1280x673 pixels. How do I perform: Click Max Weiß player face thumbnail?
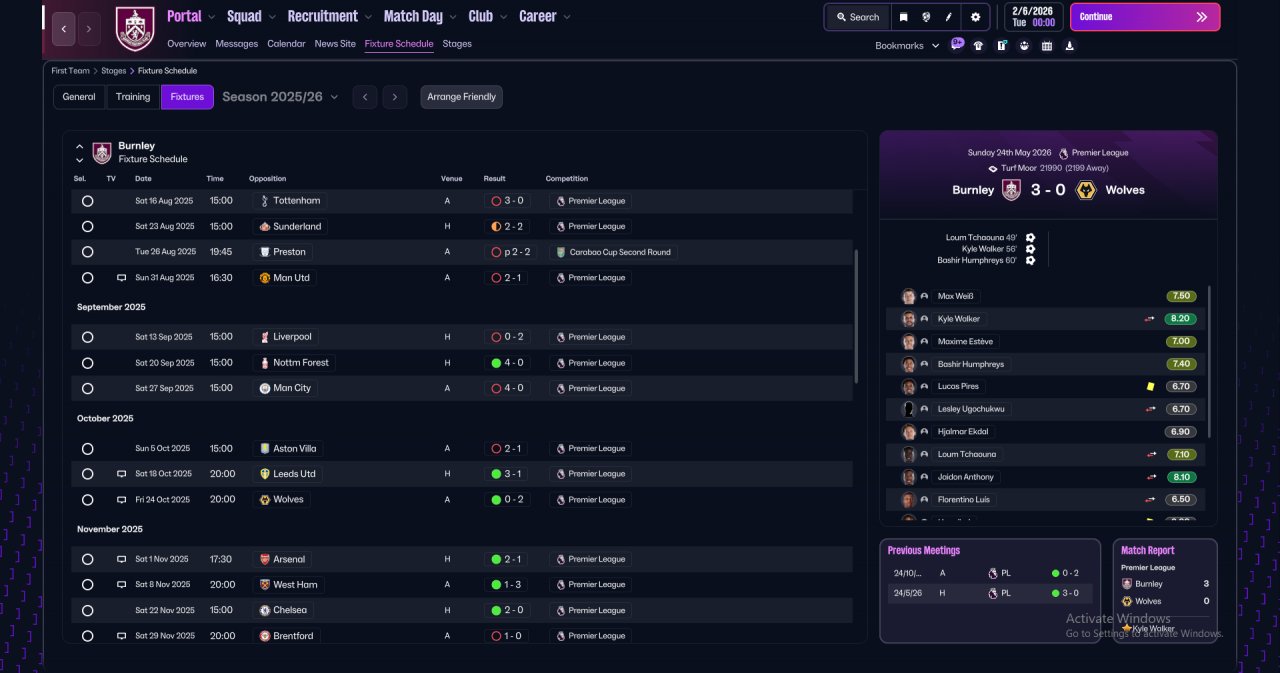point(909,297)
